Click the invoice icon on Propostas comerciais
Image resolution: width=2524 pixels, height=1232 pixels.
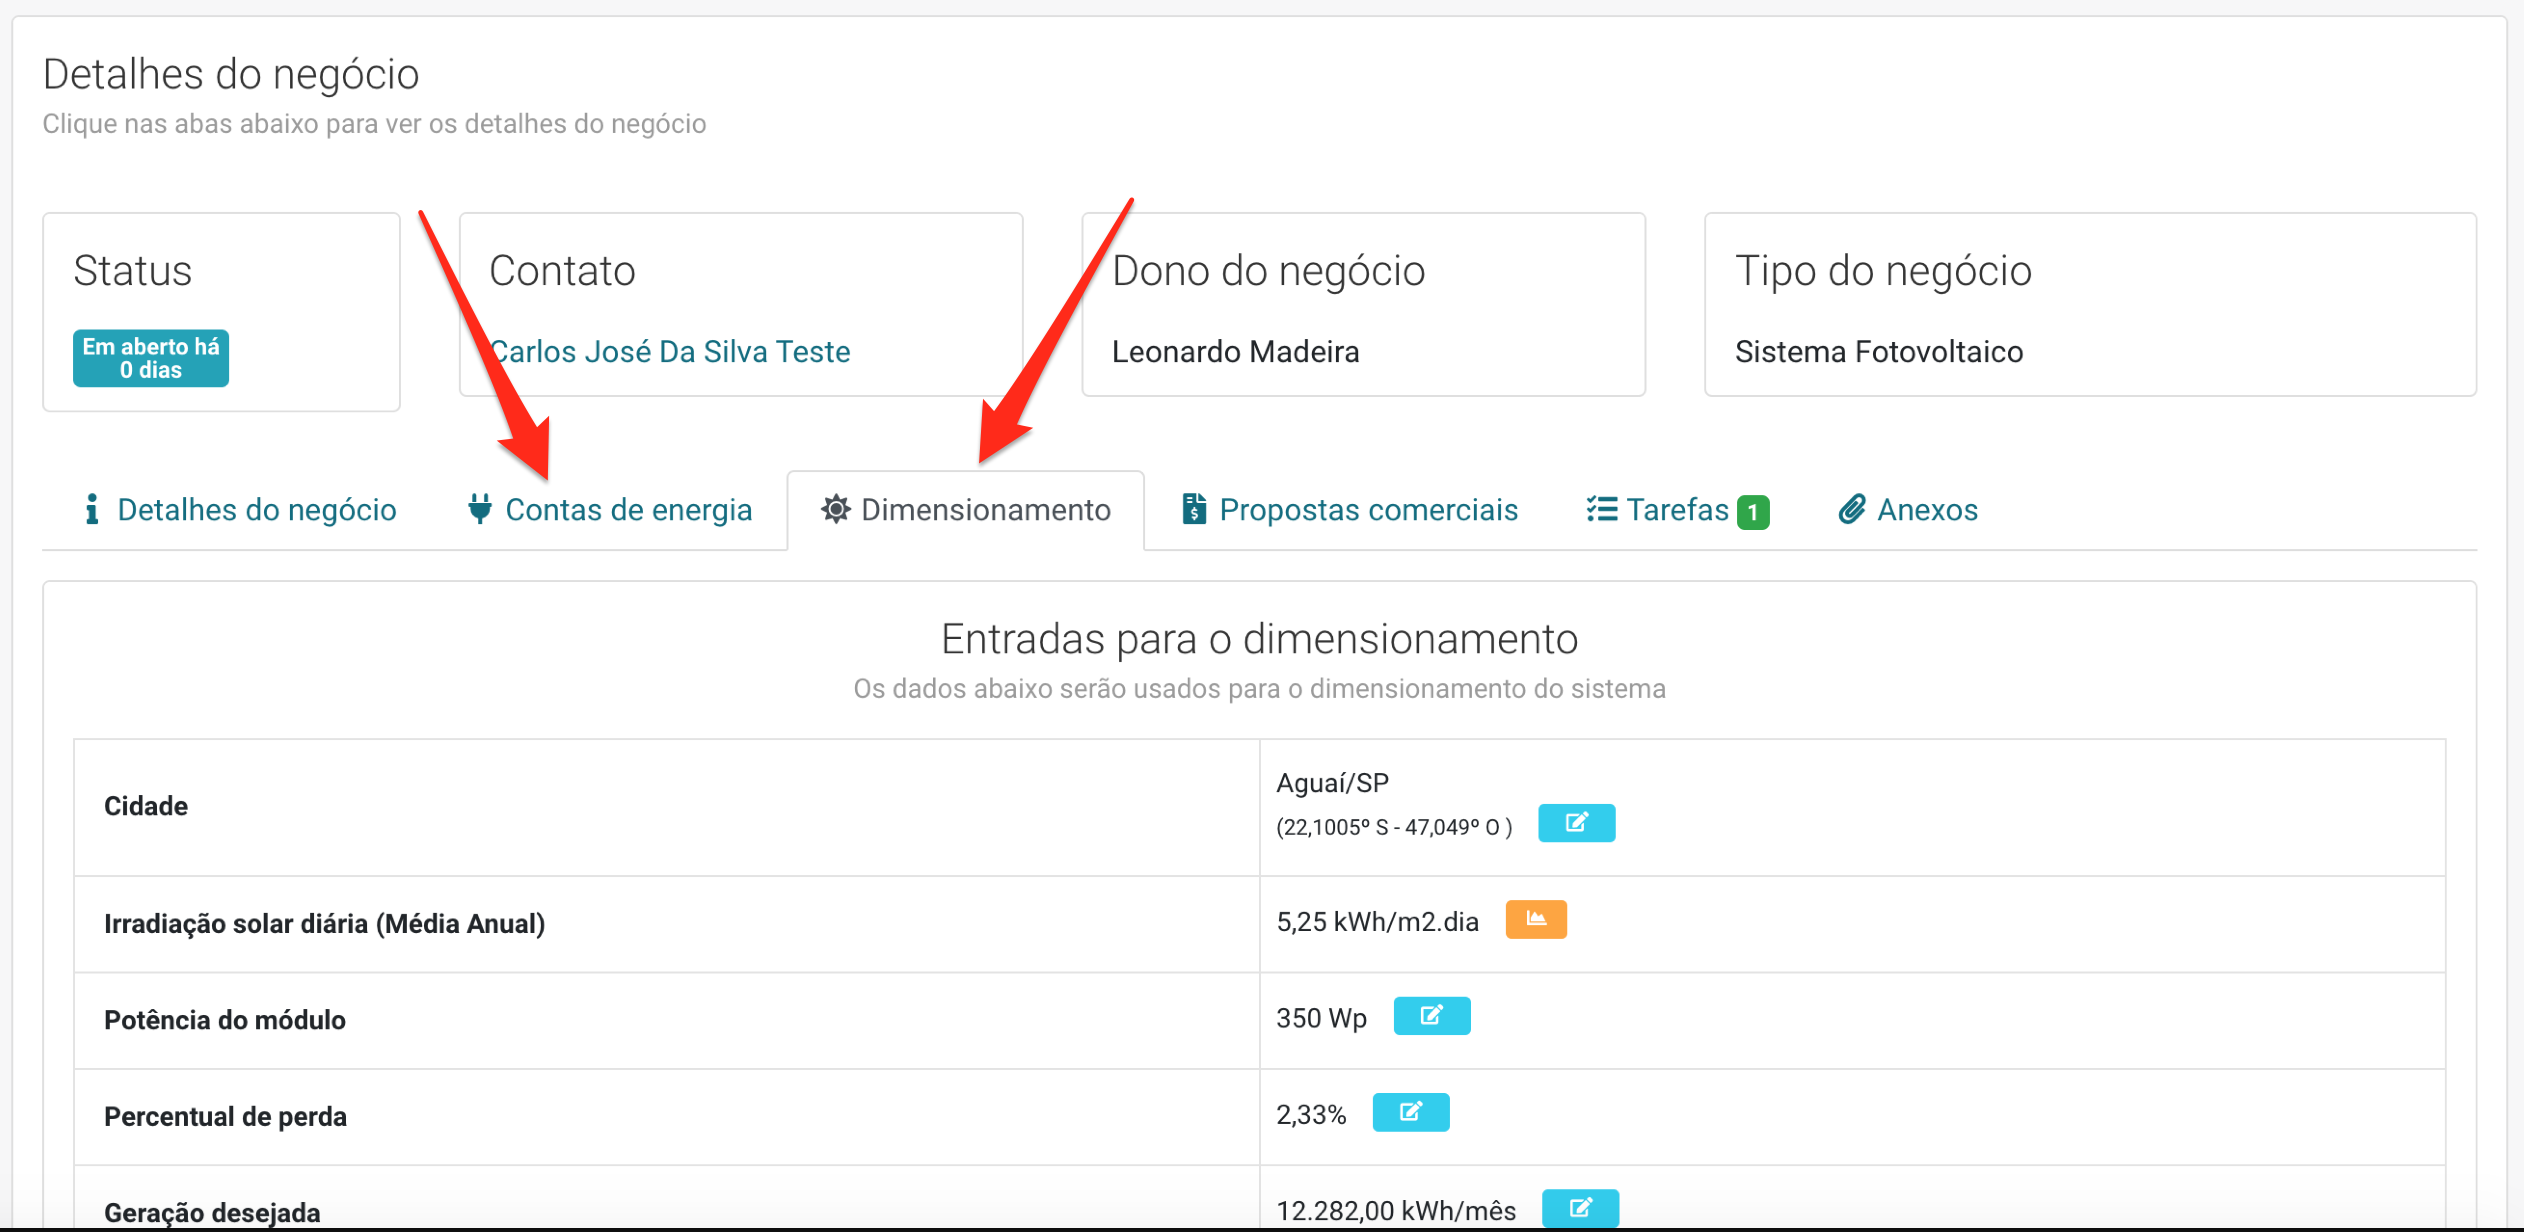point(1194,509)
